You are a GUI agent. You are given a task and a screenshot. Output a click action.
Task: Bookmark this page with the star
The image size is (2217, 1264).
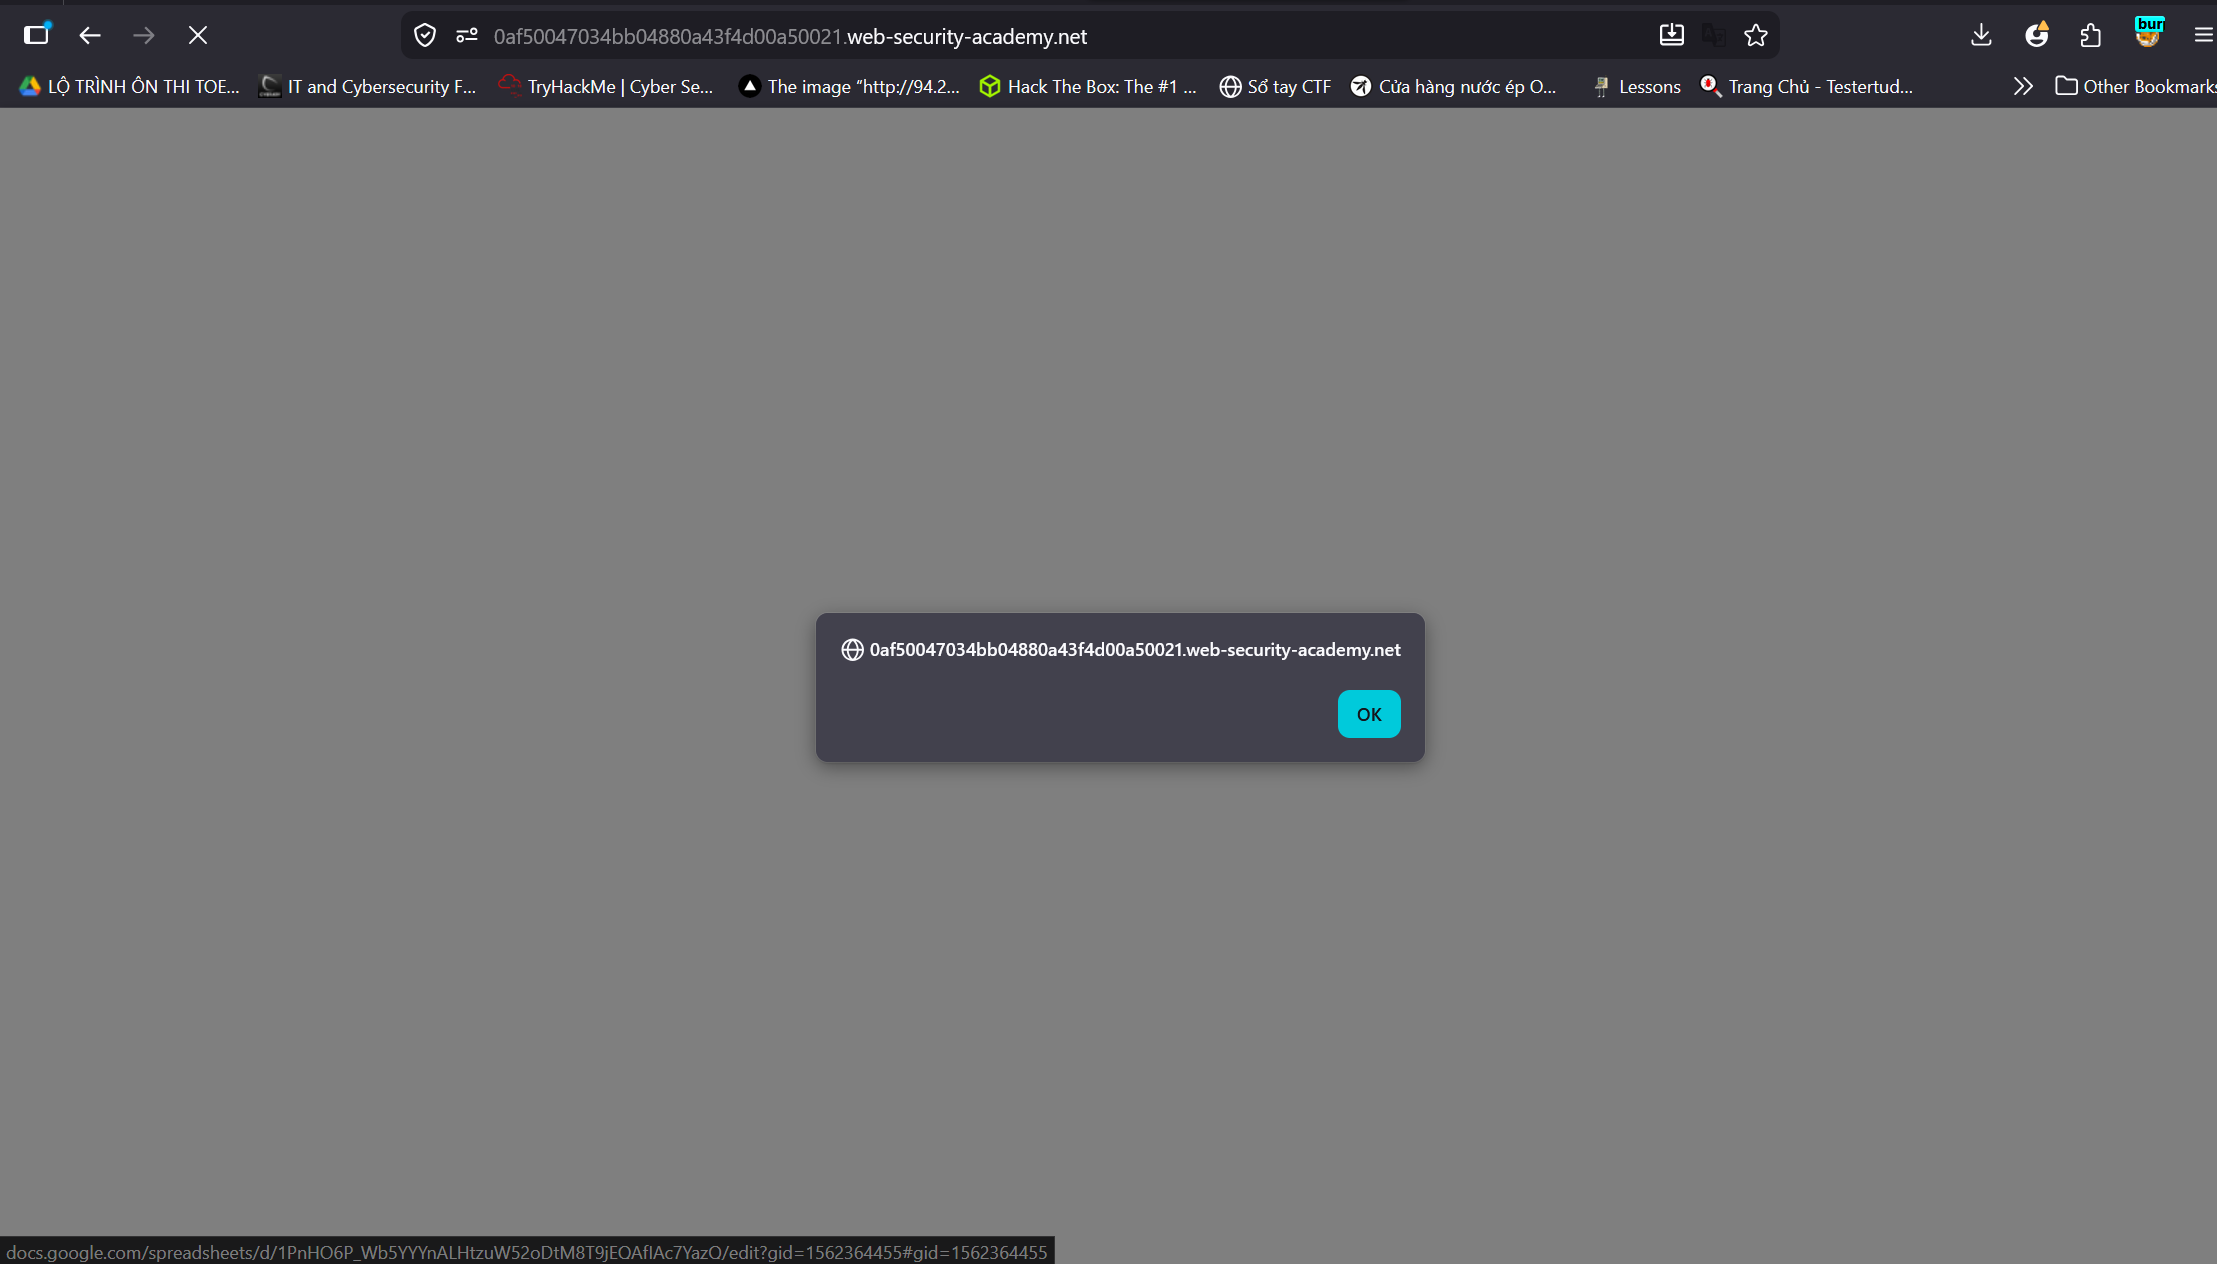(x=1756, y=36)
